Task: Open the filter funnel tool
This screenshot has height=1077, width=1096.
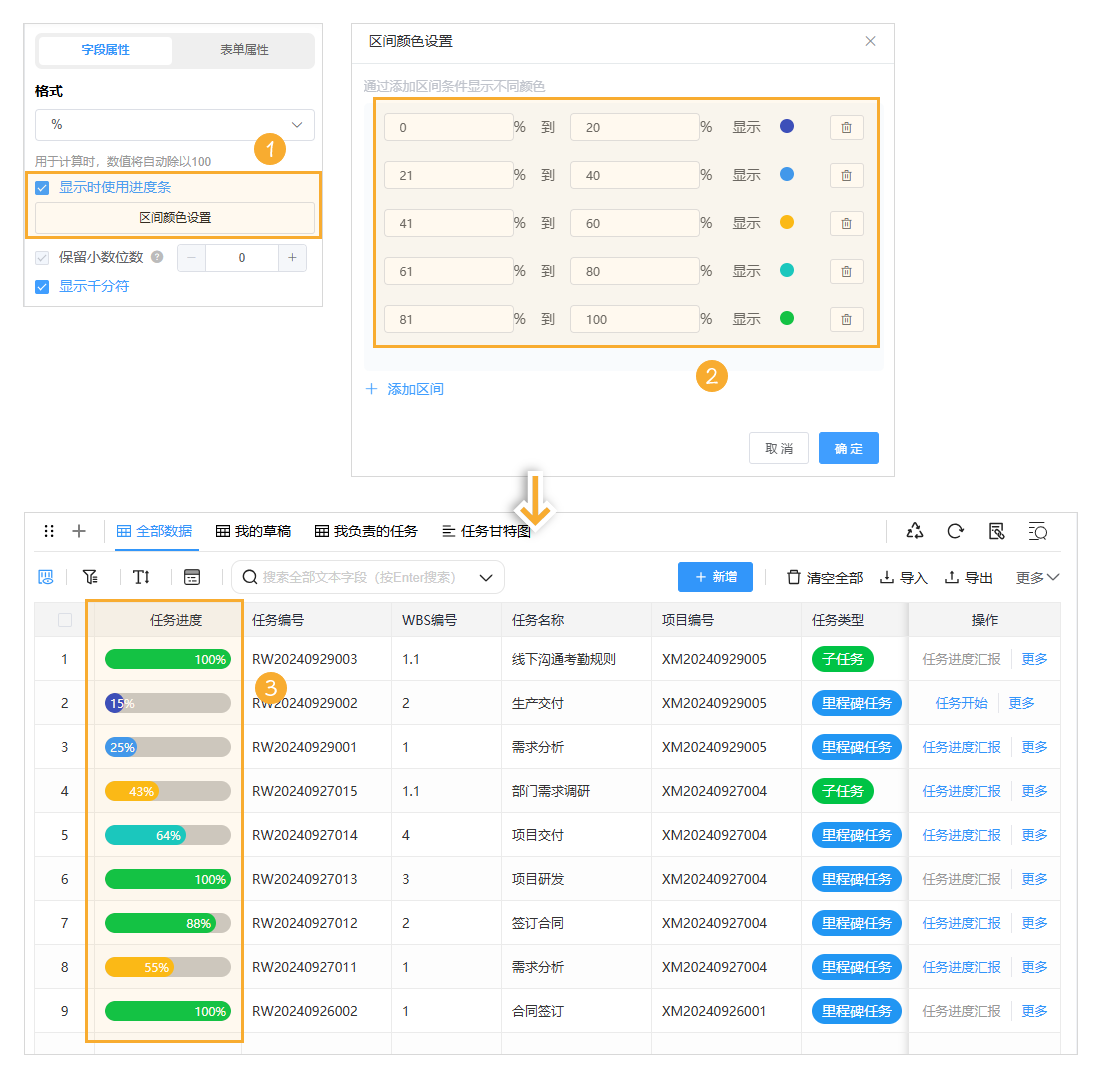Action: pyautogui.click(x=90, y=577)
